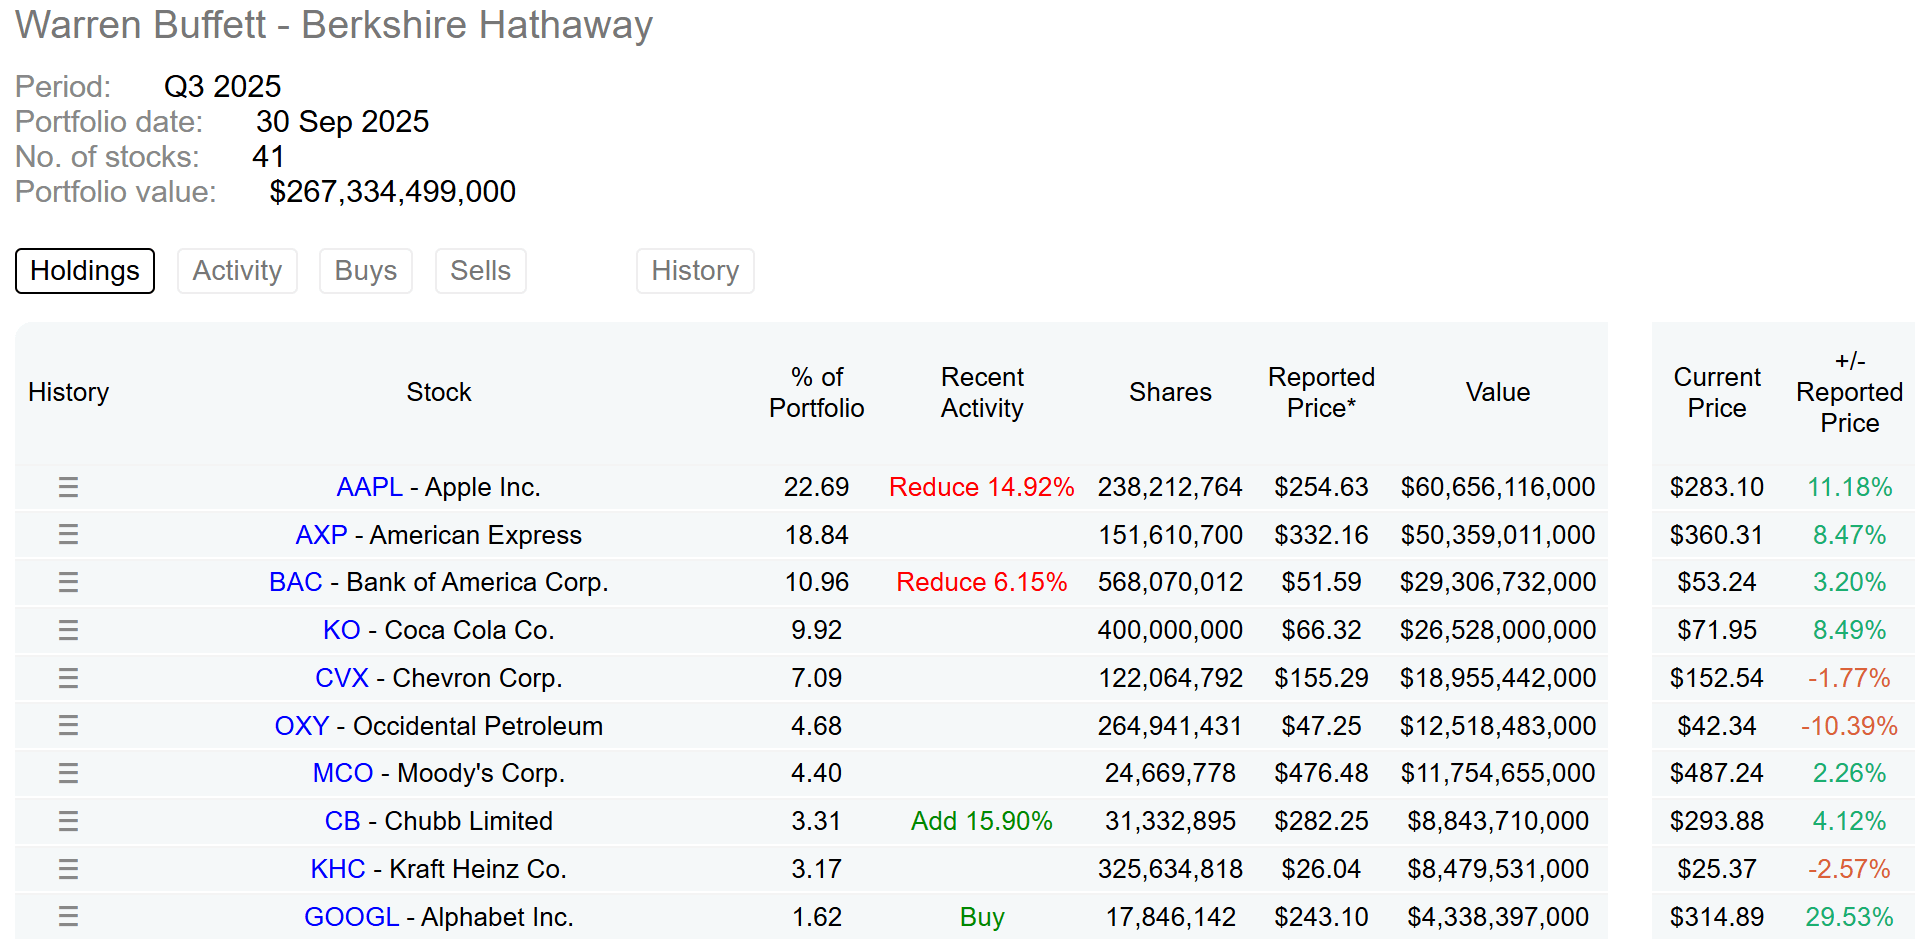Viewport: 1915px width, 939px height.
Task: Open history icon for Bank of America row
Action: [68, 582]
